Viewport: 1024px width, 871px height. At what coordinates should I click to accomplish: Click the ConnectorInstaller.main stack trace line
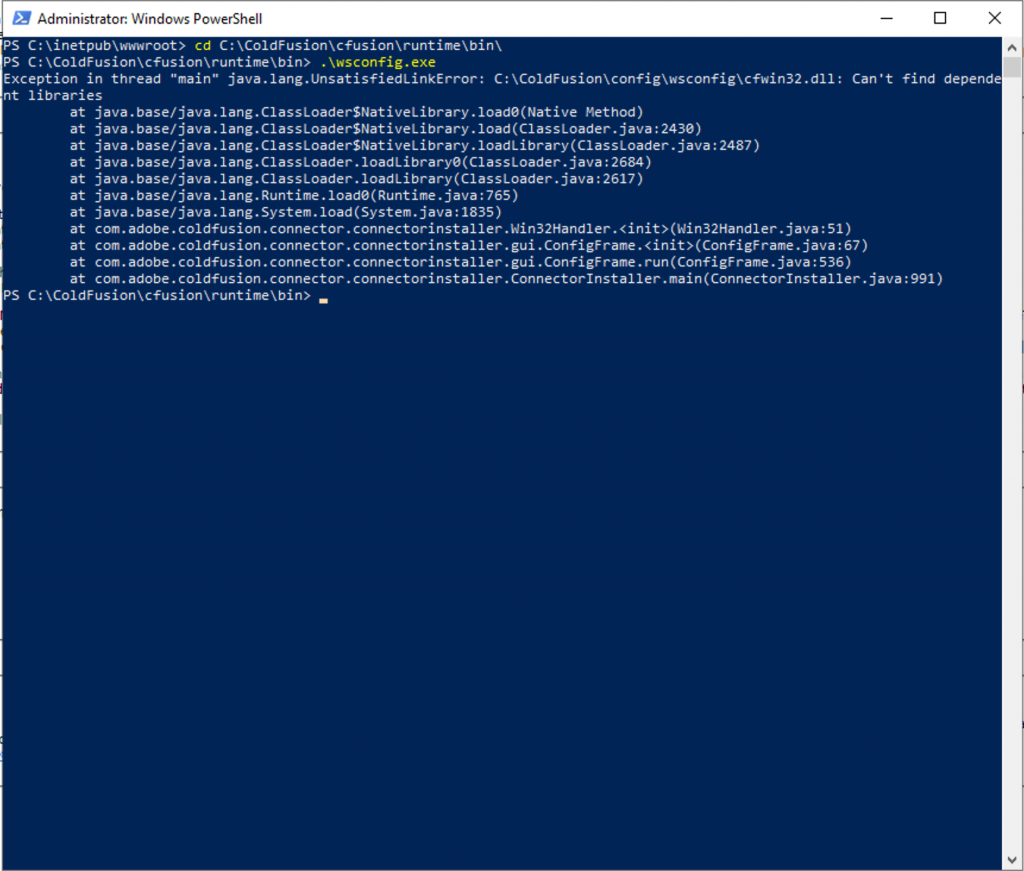506,279
